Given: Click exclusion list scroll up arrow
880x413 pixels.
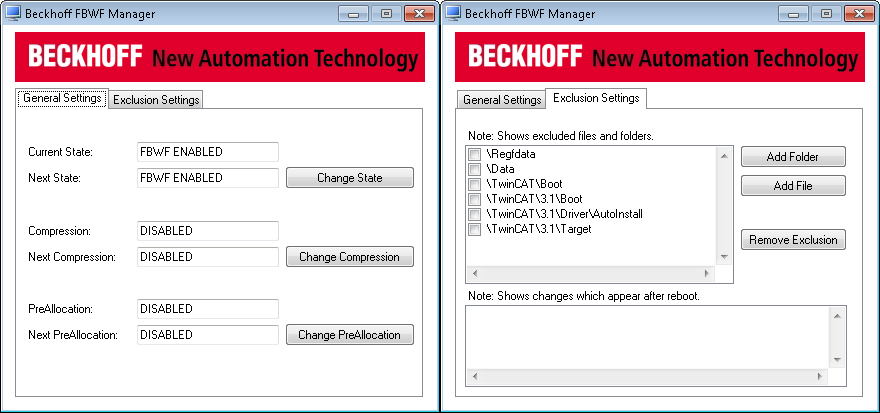Looking at the screenshot, I should (724, 155).
